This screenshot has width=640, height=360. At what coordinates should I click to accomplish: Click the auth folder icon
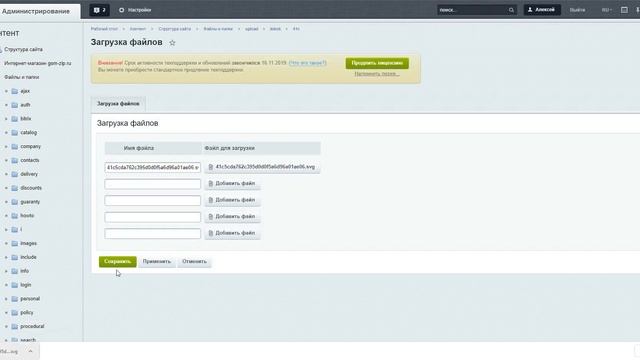click(x=15, y=105)
